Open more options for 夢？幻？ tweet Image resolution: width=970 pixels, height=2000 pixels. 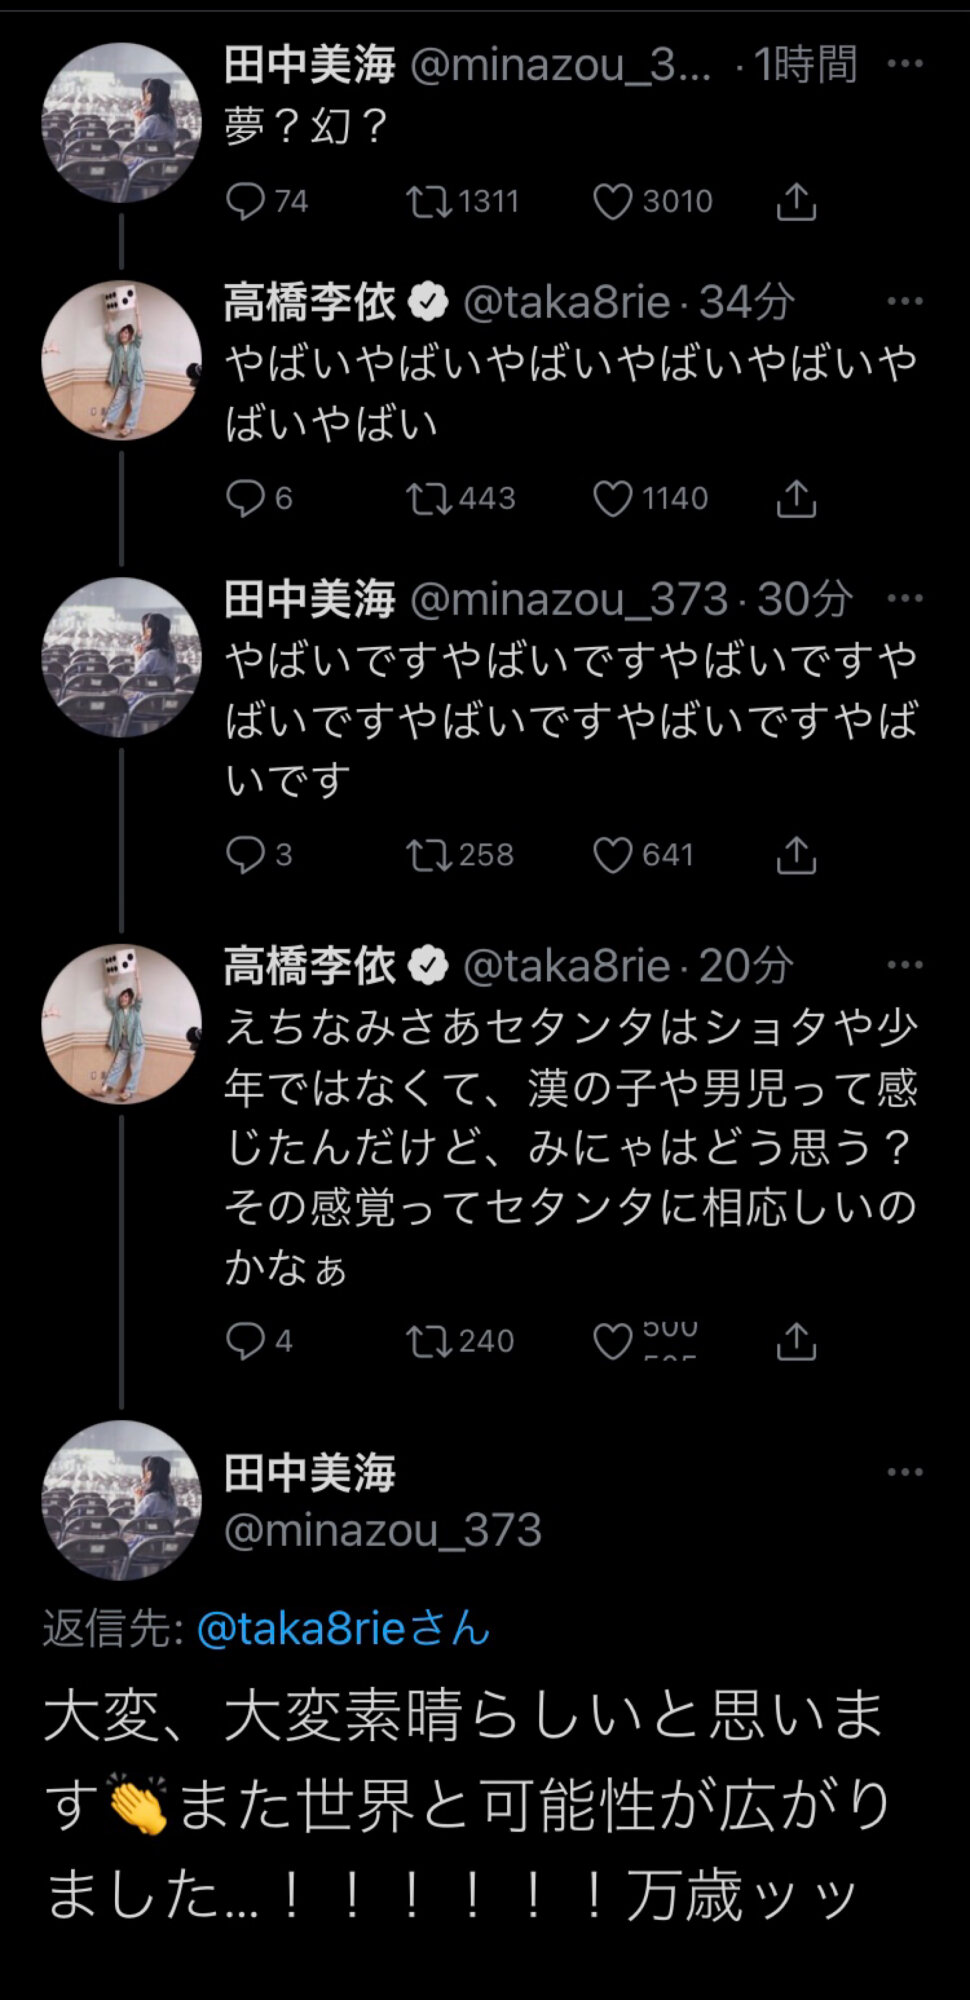click(x=904, y=64)
